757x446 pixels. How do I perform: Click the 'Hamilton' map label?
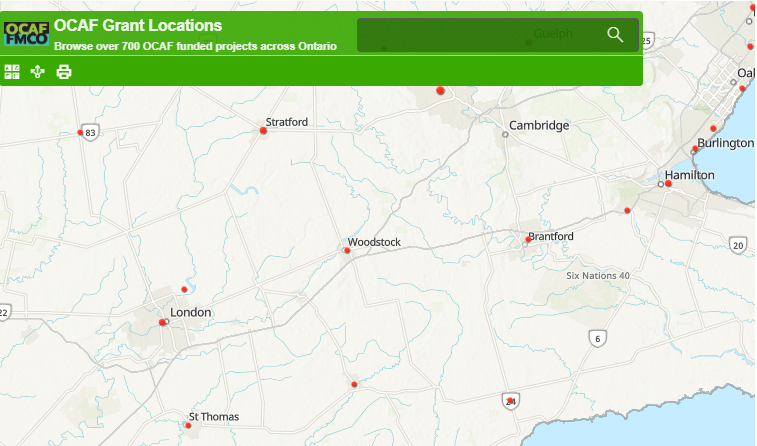click(690, 175)
